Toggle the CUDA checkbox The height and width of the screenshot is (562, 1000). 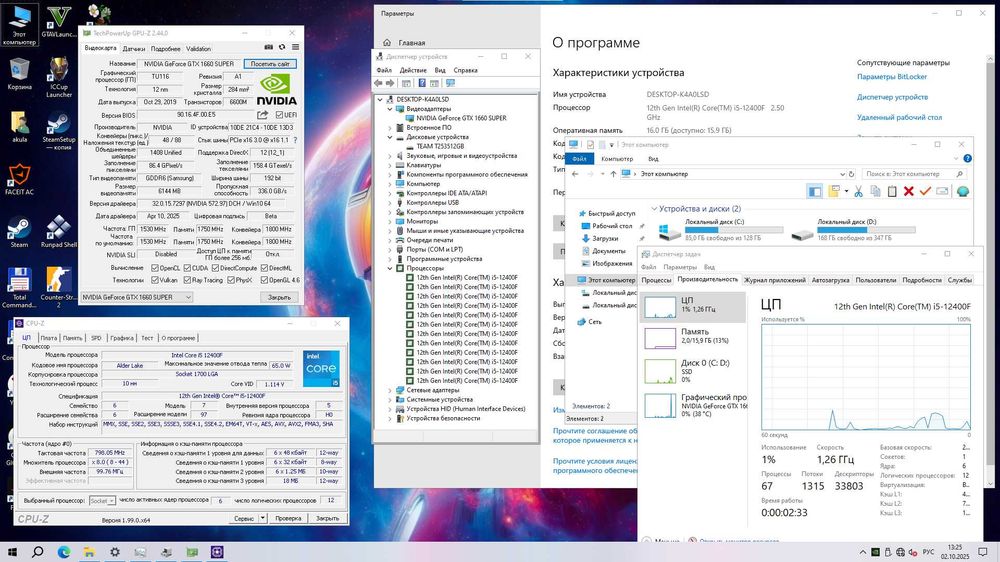pos(188,269)
